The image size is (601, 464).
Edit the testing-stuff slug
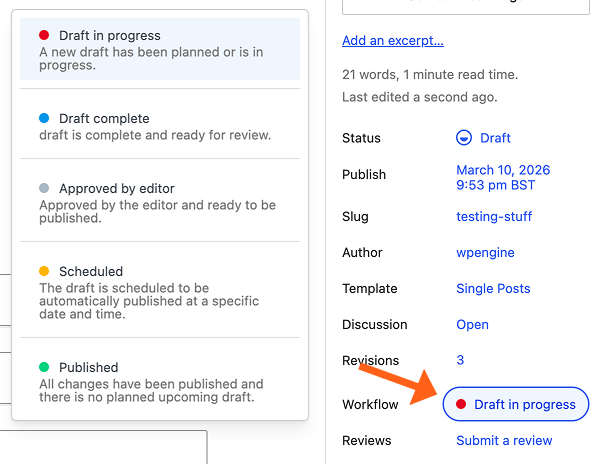(494, 216)
